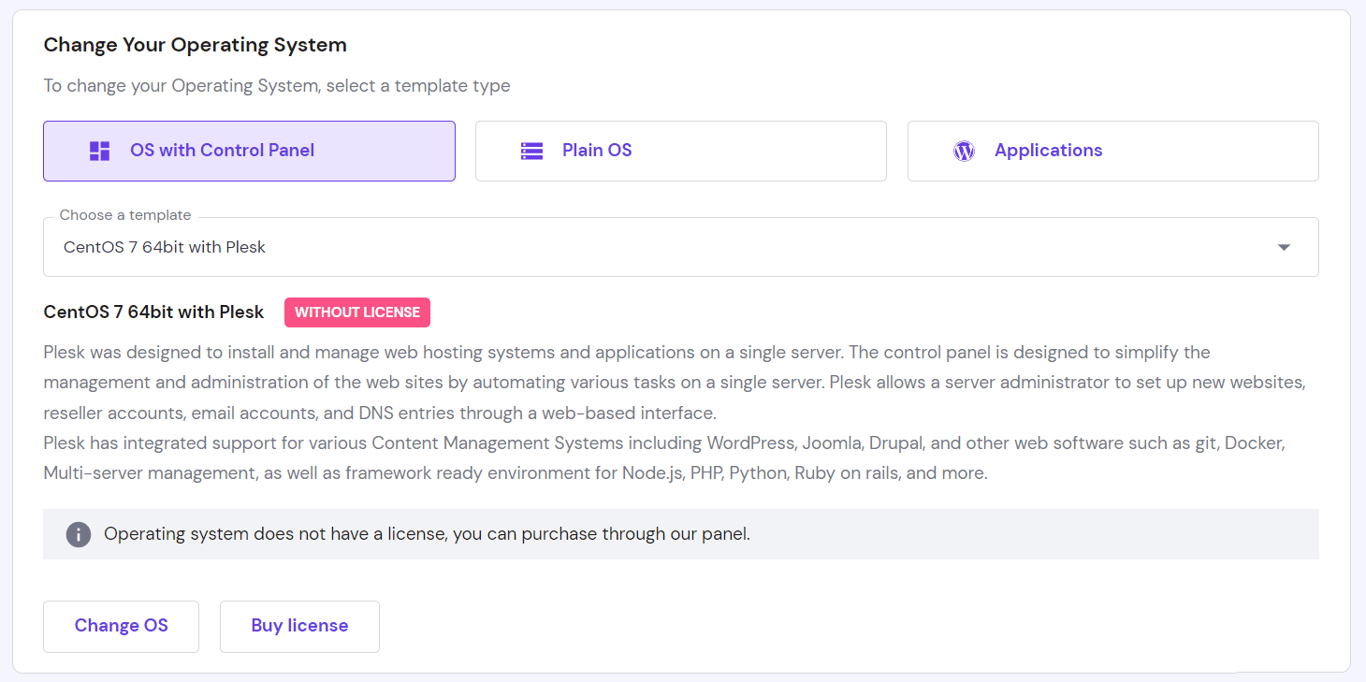1366x682 pixels.
Task: Click the CentOS 7 64bit with Plesk title text
Action: [154, 312]
